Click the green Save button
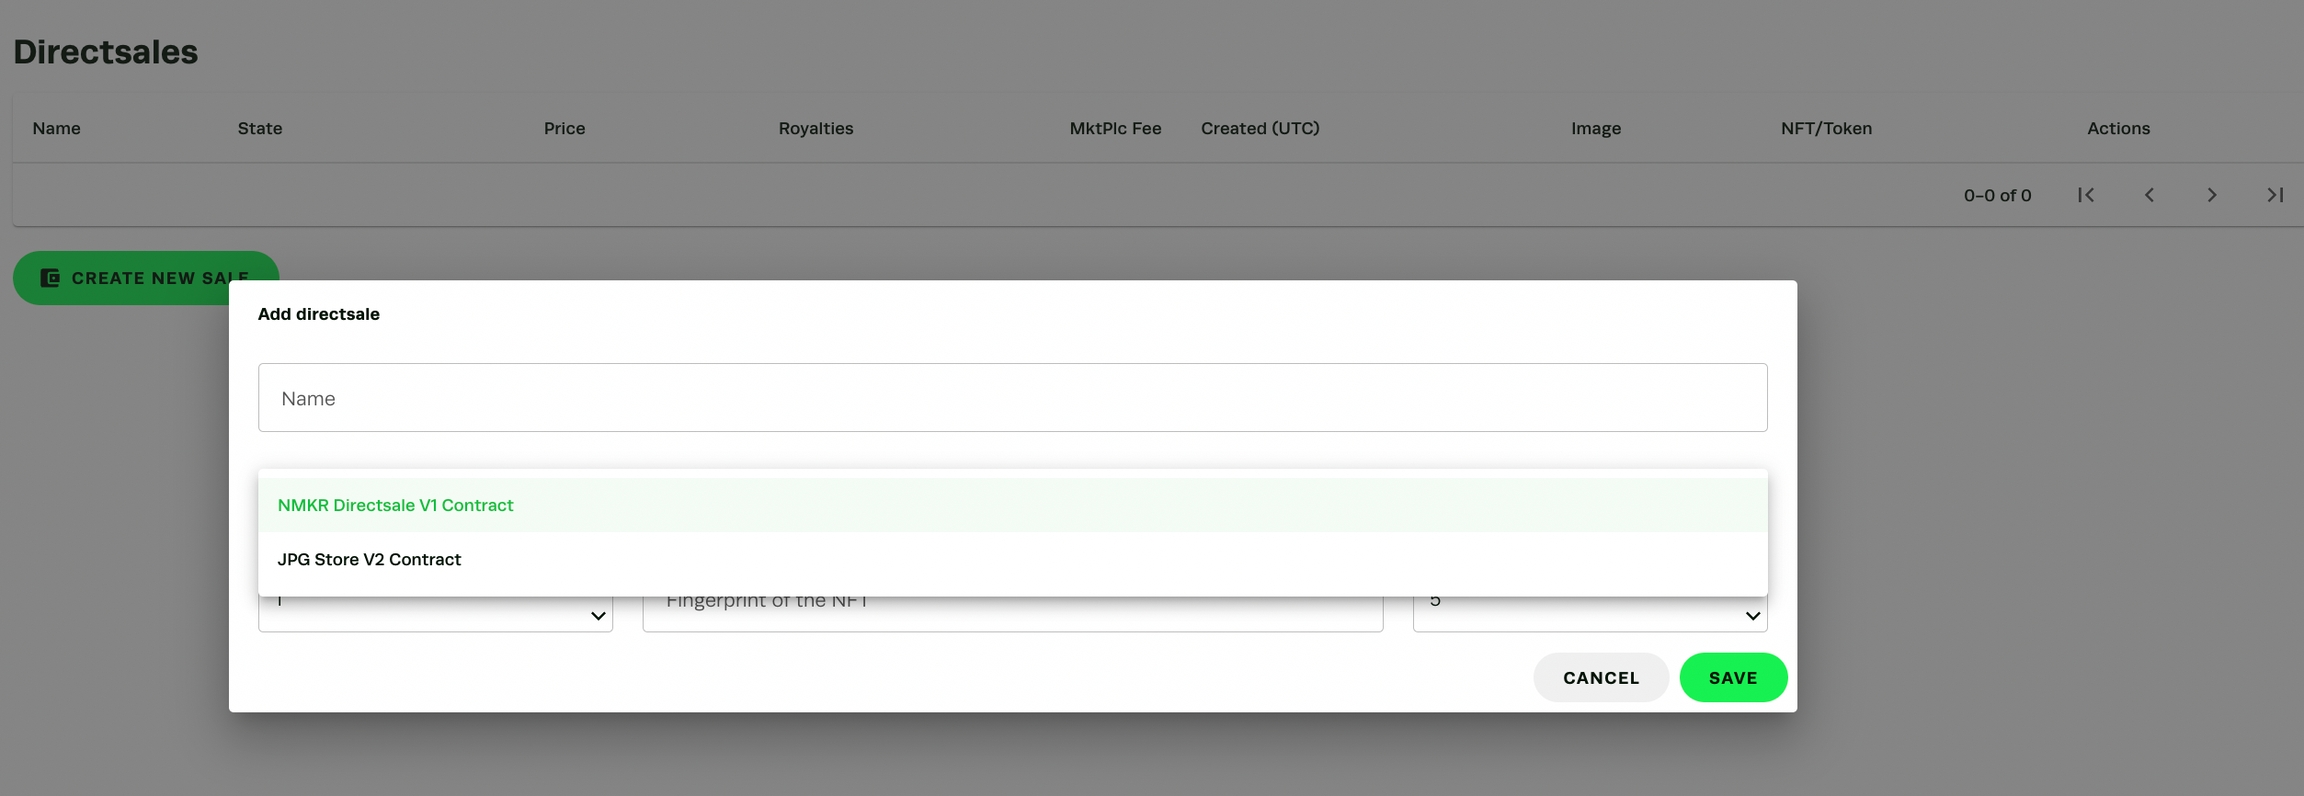 click(x=1733, y=678)
